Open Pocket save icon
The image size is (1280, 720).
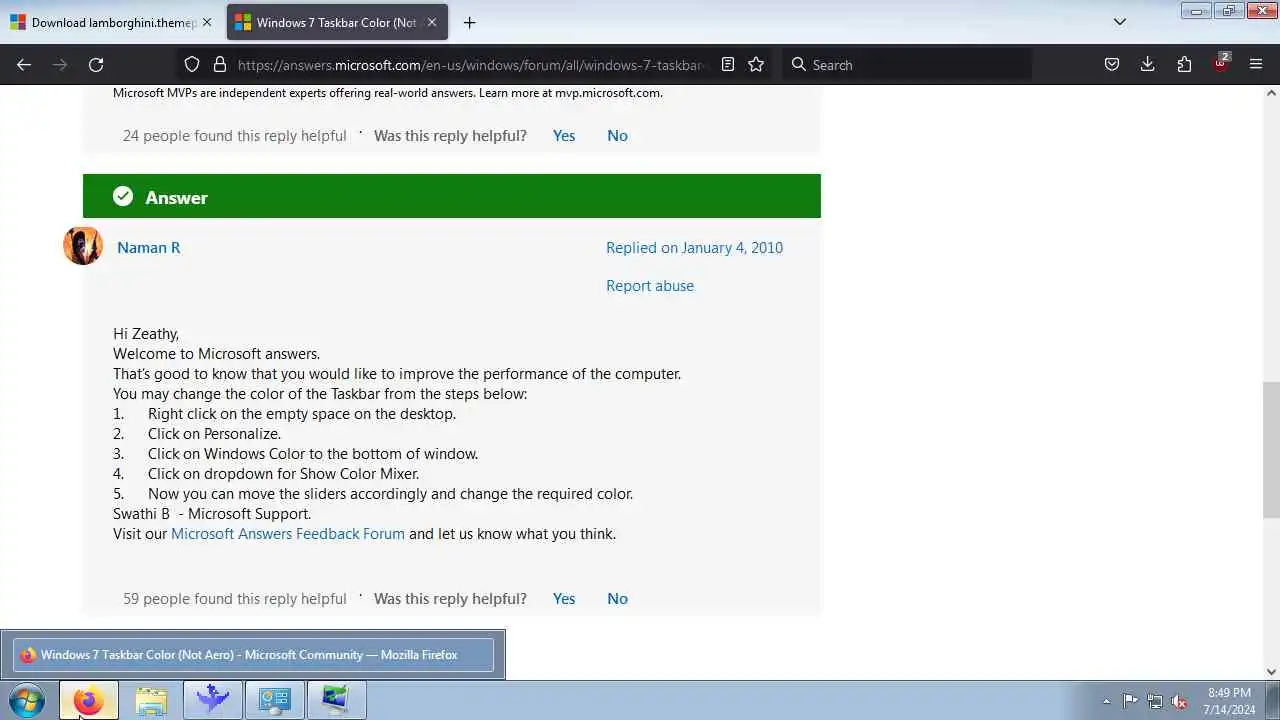[1111, 64]
